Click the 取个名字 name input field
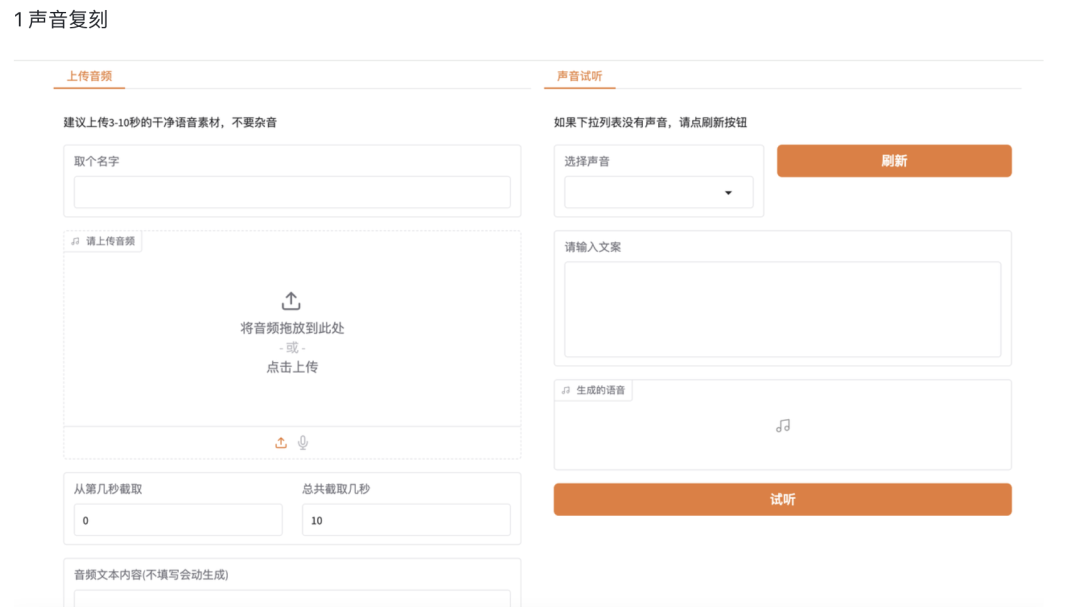The width and height of the screenshot is (1080, 607). coord(291,192)
